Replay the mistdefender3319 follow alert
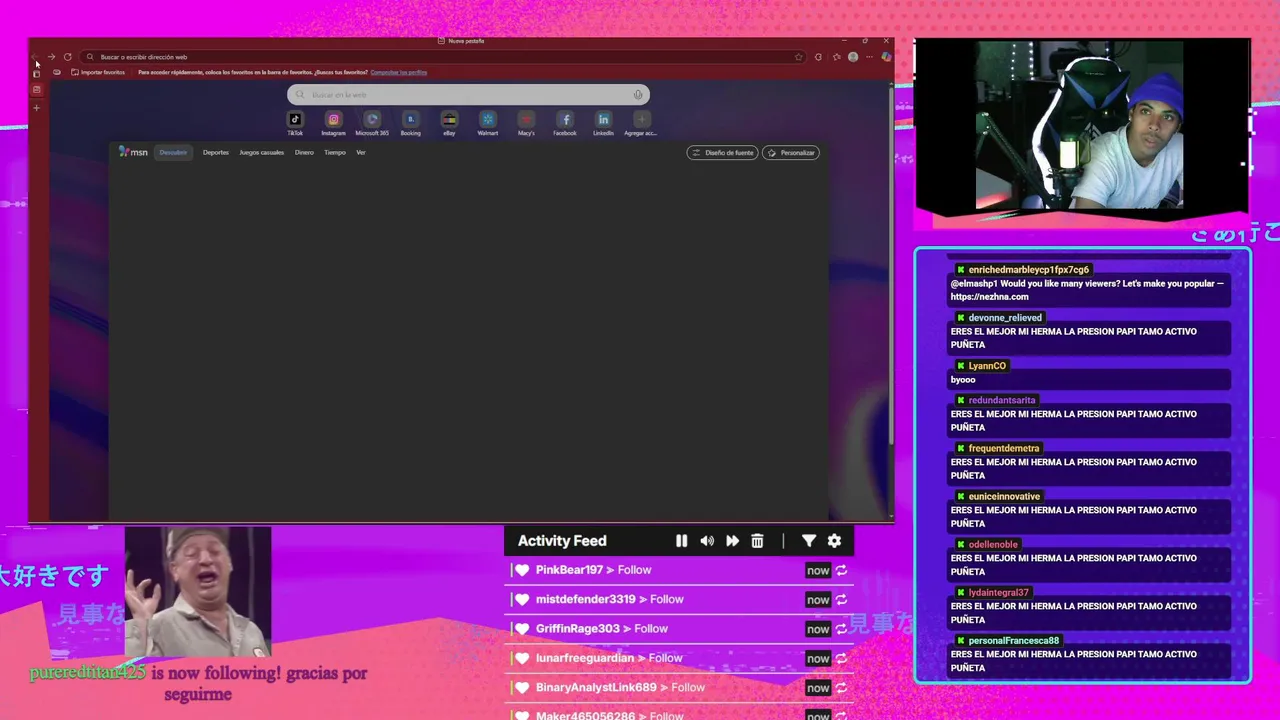Screen dimensions: 1280x720 [x=841, y=600]
